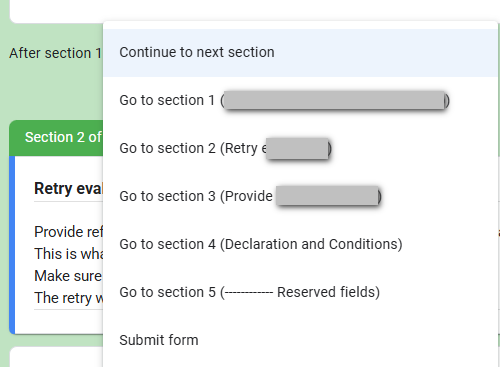
Task: Choose "Go to section 2 (Retry" option
Action: [x=300, y=148]
